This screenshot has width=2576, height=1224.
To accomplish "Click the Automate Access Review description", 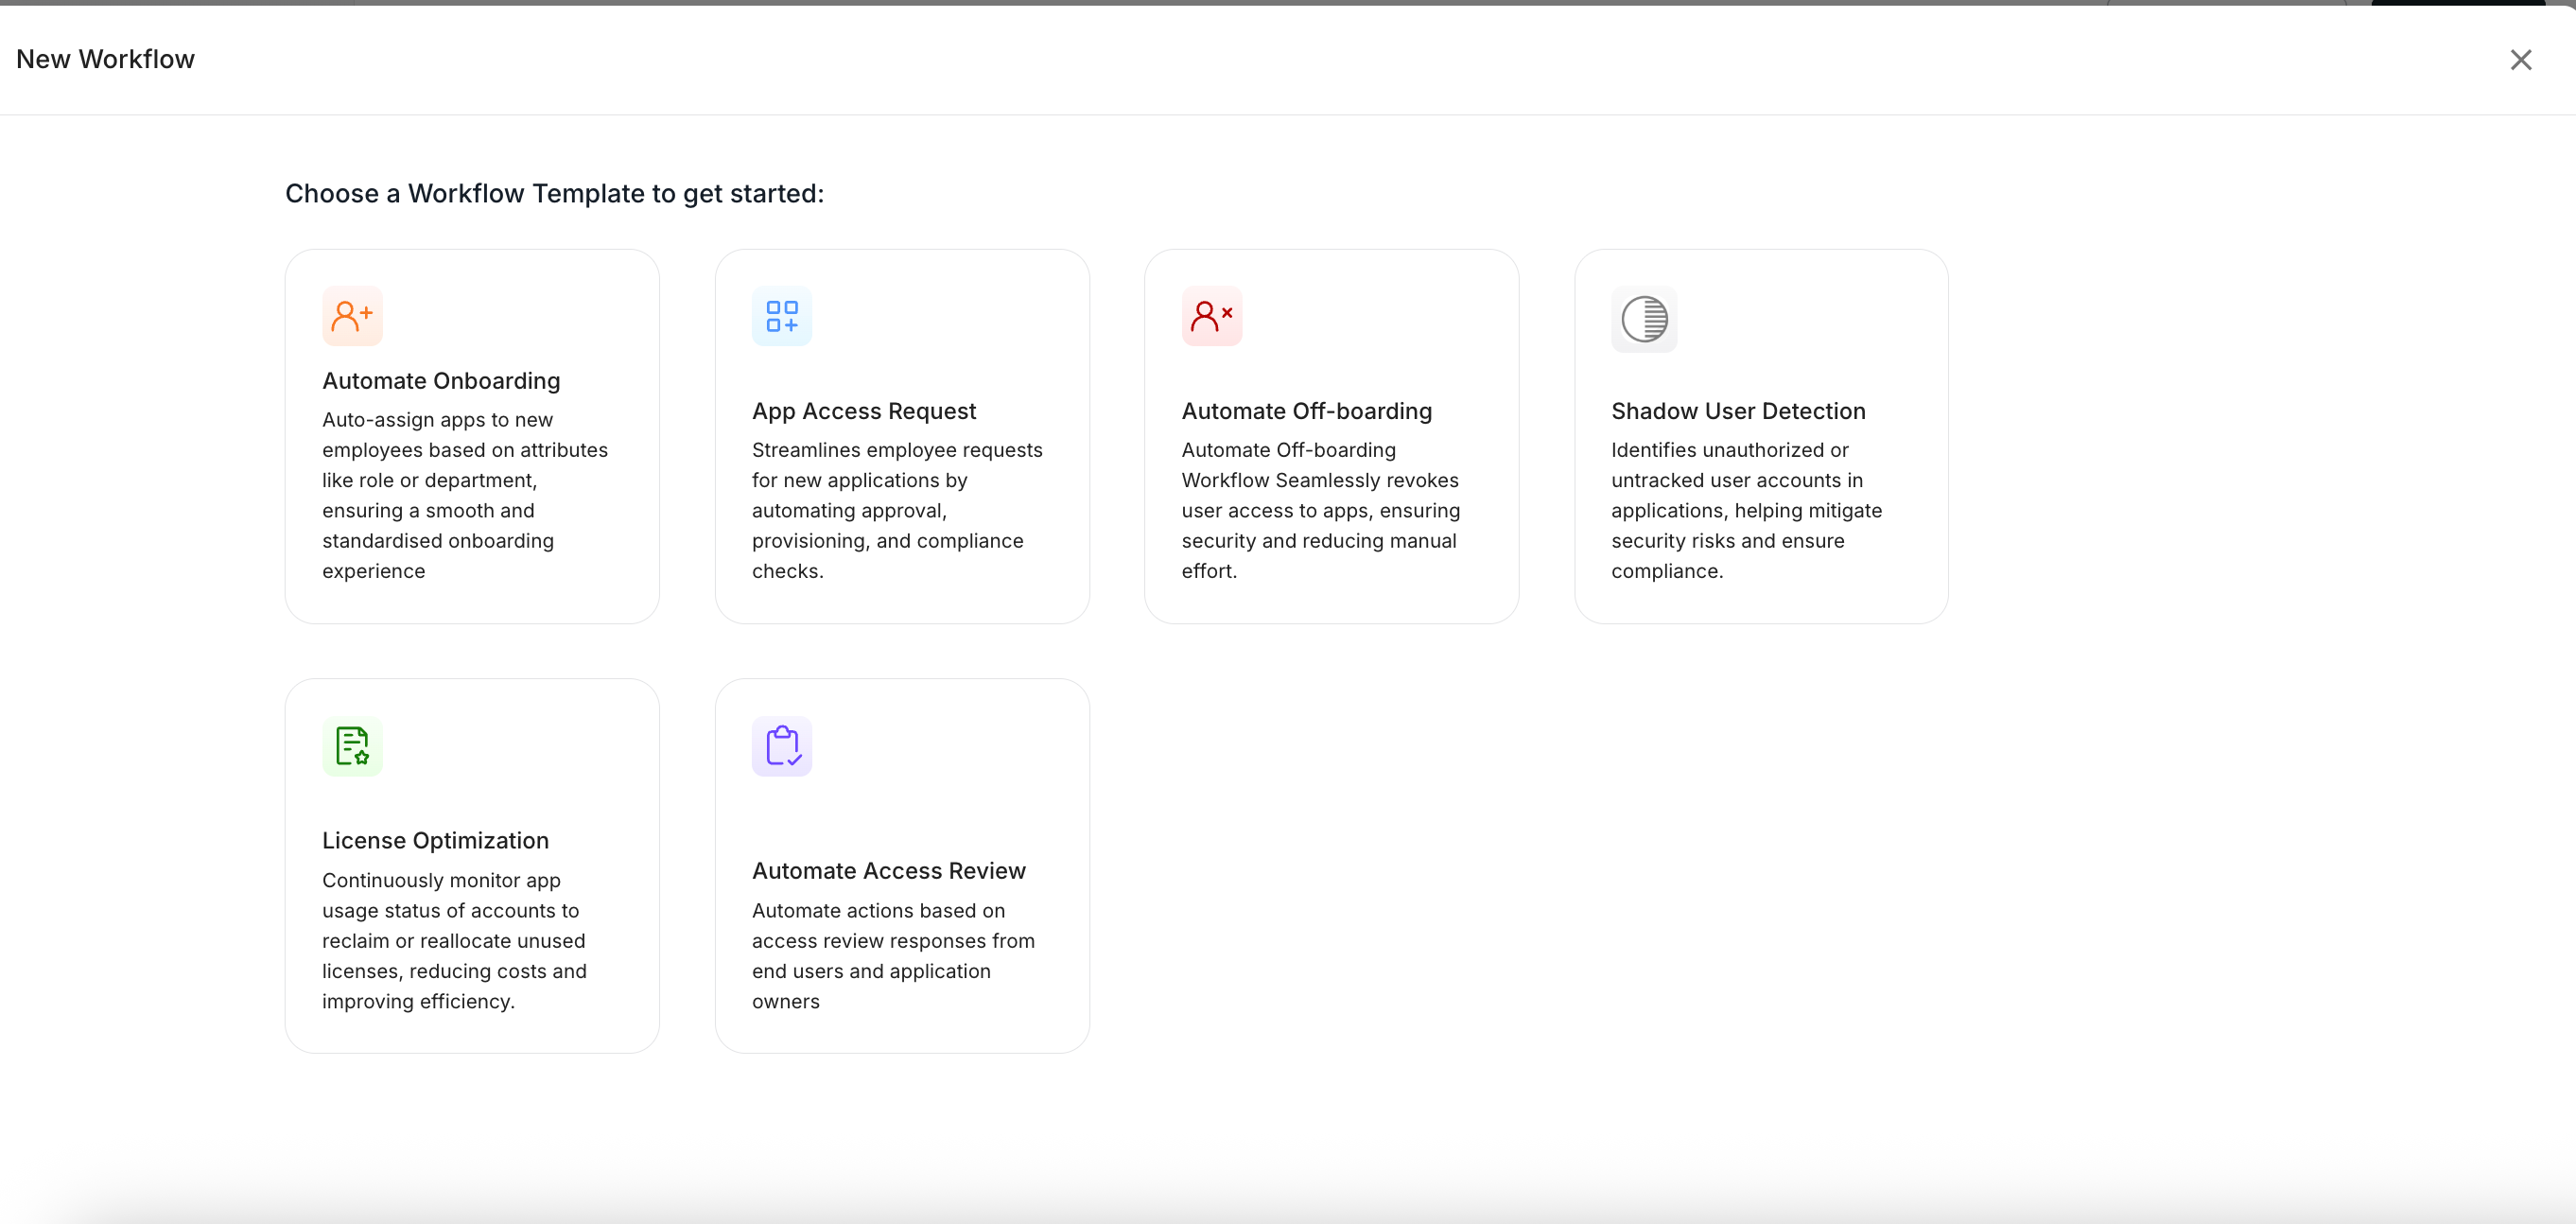I will (x=892, y=955).
